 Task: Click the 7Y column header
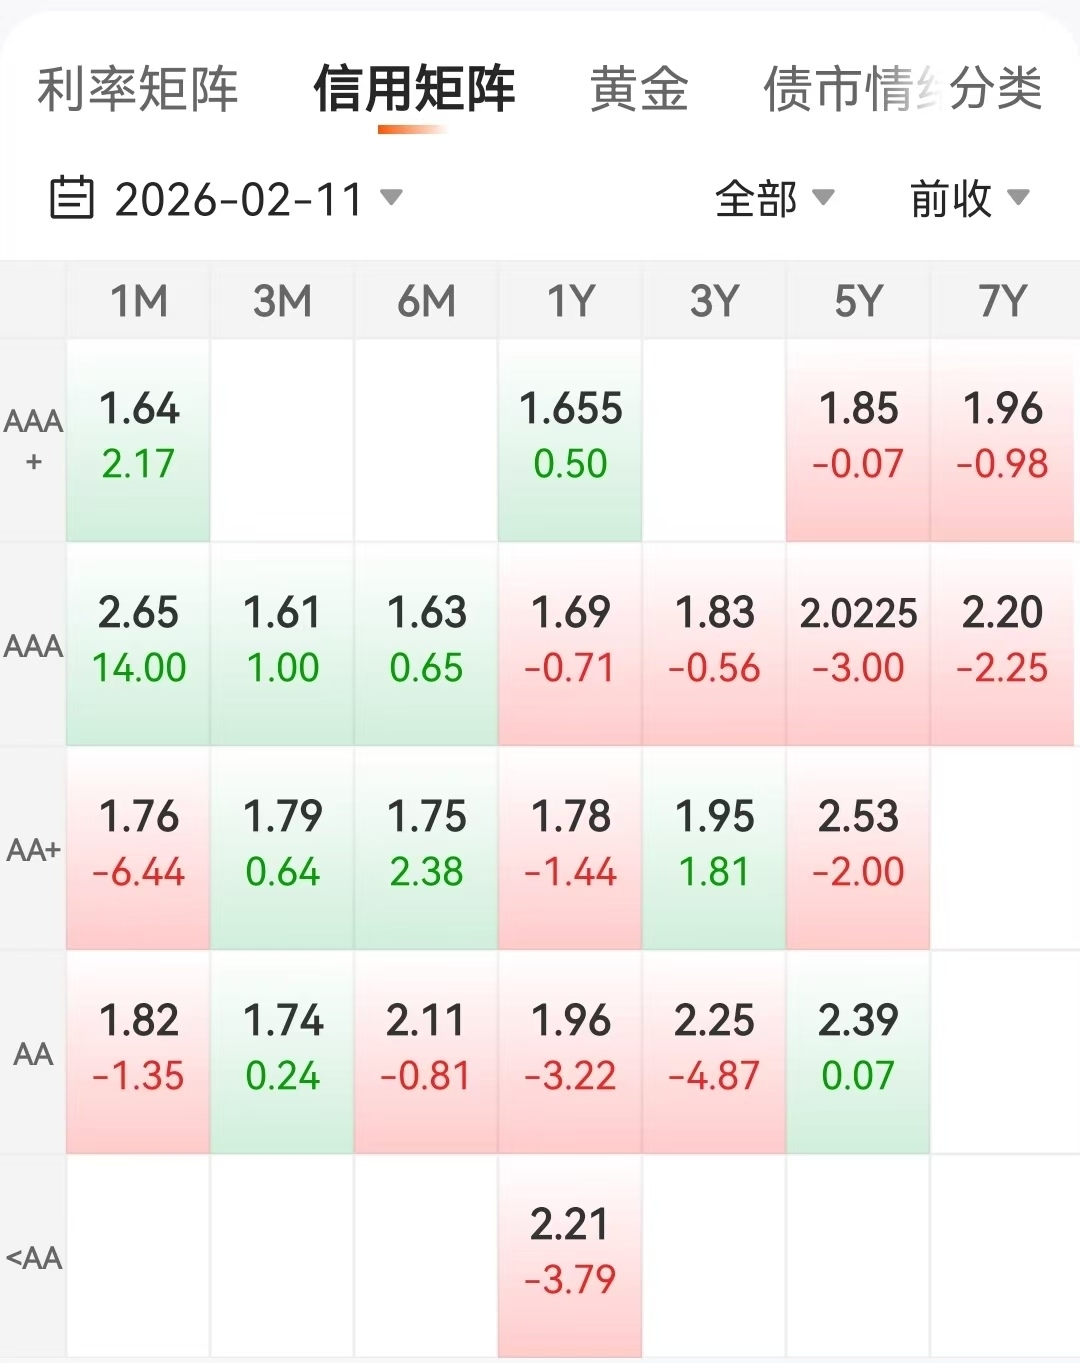coord(1002,301)
